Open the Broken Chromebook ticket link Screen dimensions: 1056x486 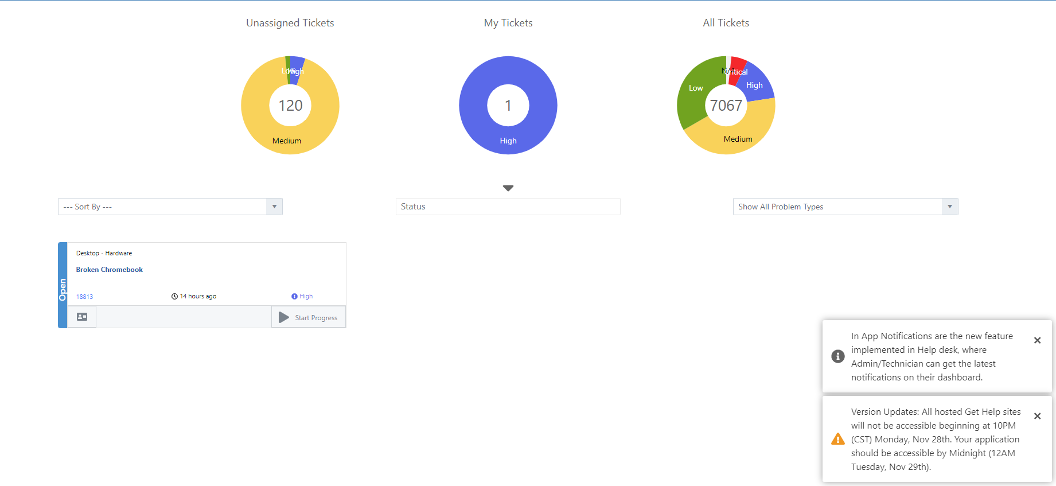[x=109, y=270]
